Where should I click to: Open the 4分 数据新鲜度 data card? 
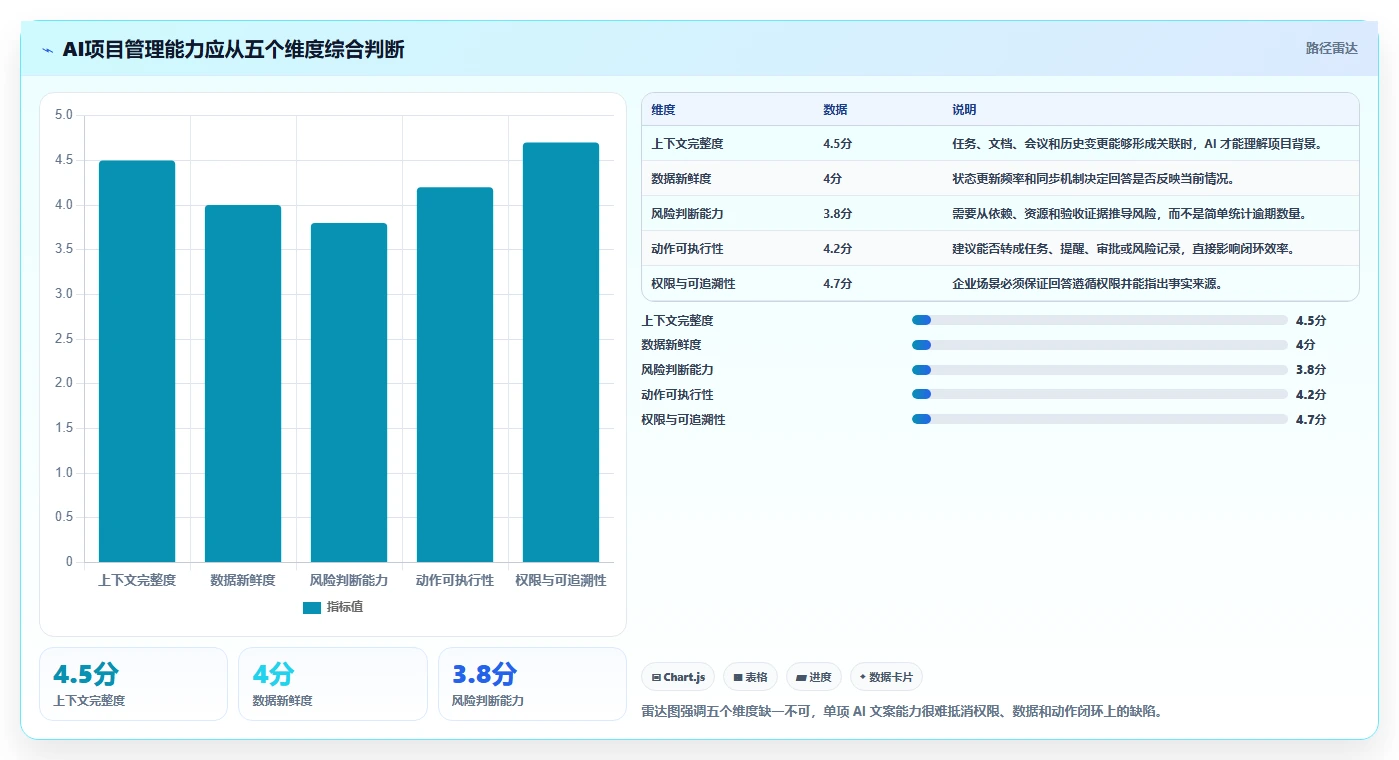[x=333, y=684]
